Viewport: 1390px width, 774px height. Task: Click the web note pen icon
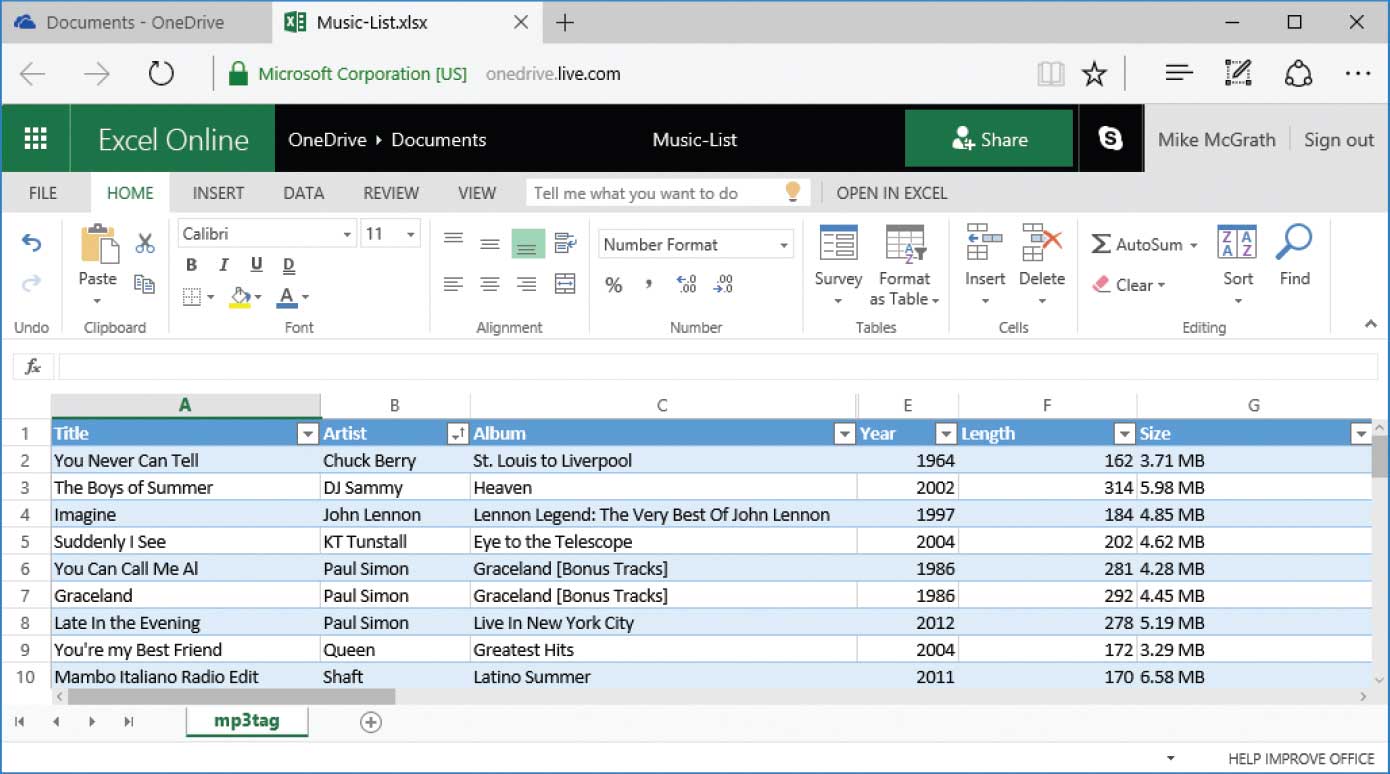pyautogui.click(x=1238, y=73)
